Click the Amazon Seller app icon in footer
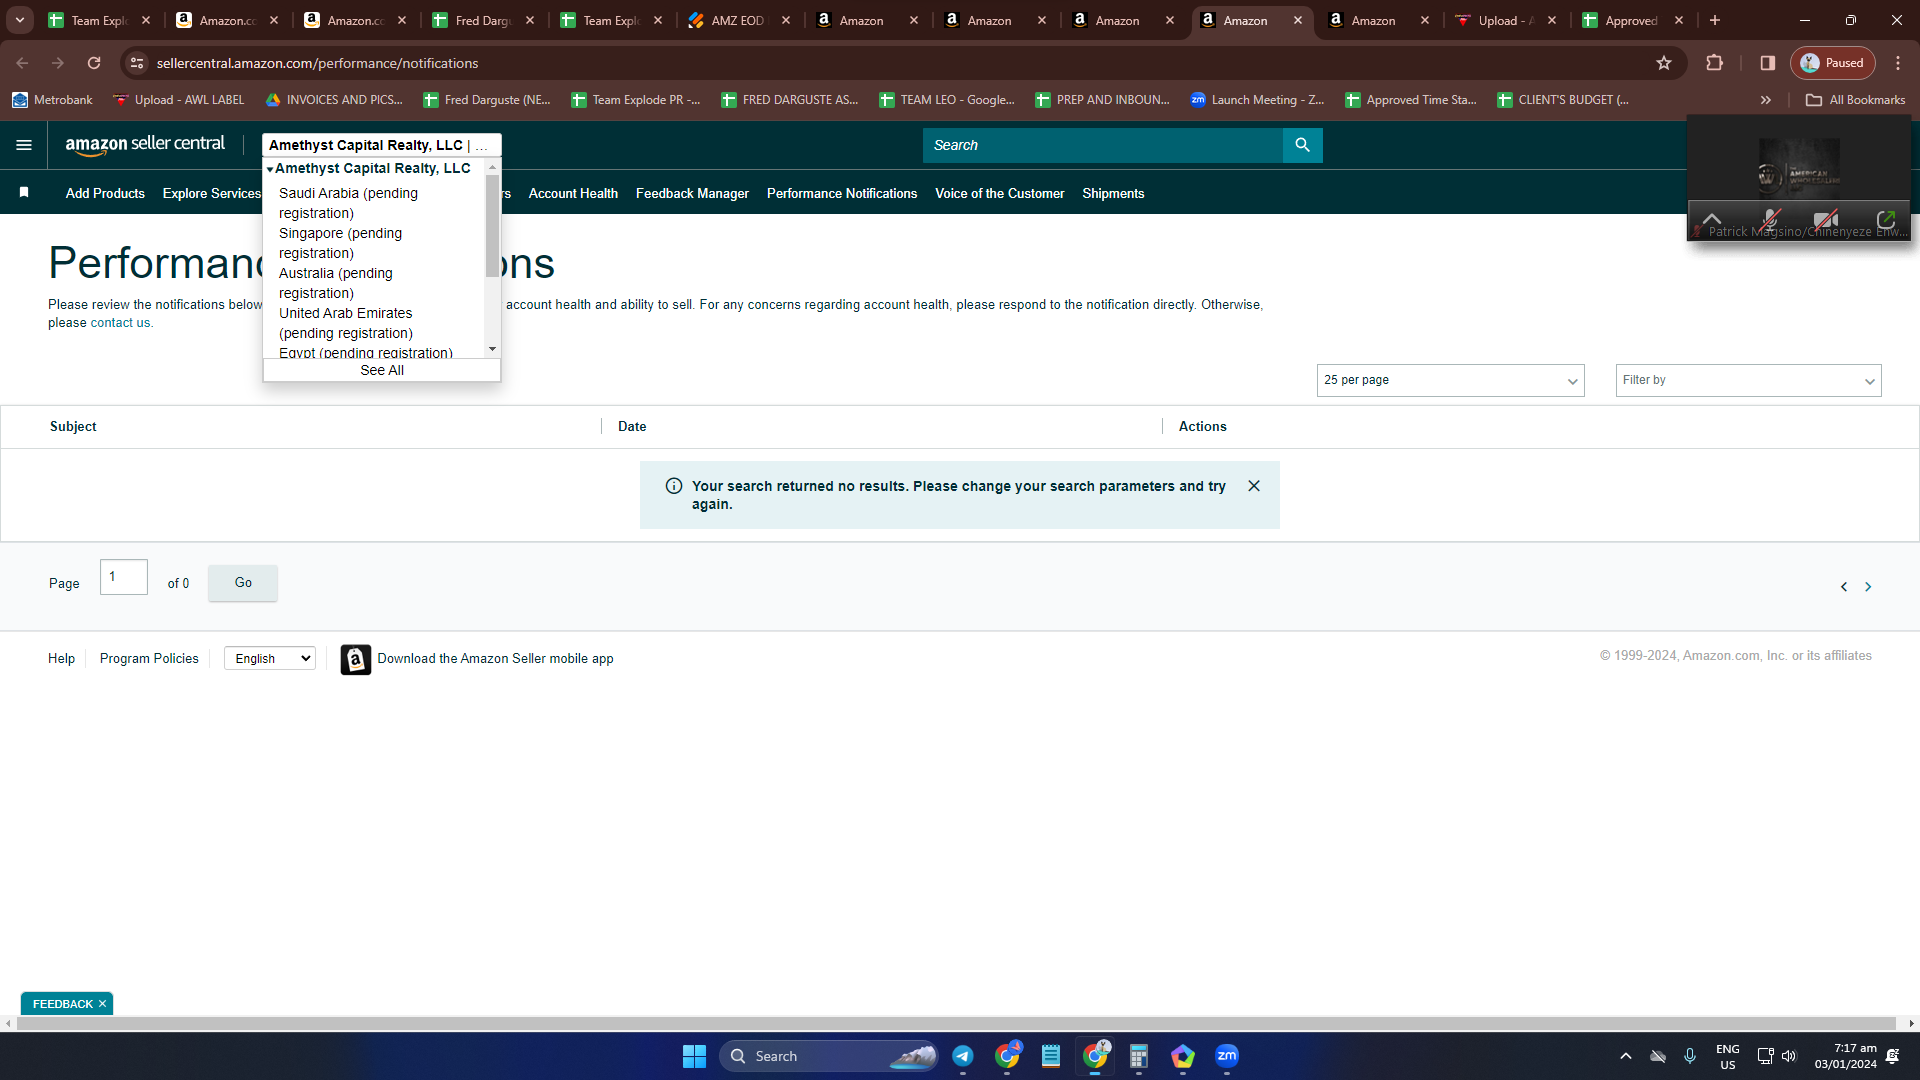 pos(355,659)
